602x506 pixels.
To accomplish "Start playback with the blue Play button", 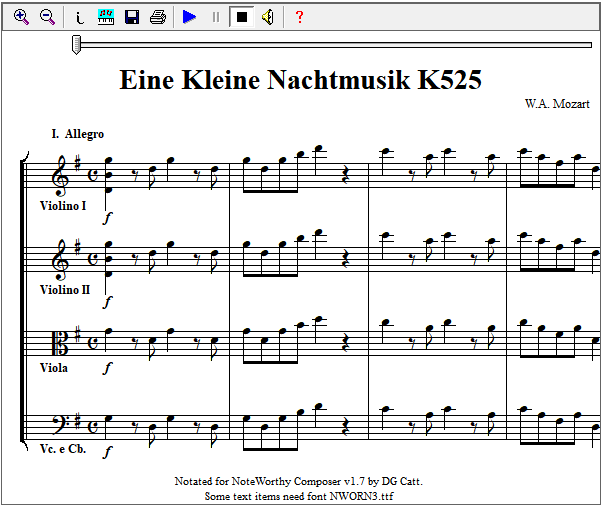I will coord(189,17).
